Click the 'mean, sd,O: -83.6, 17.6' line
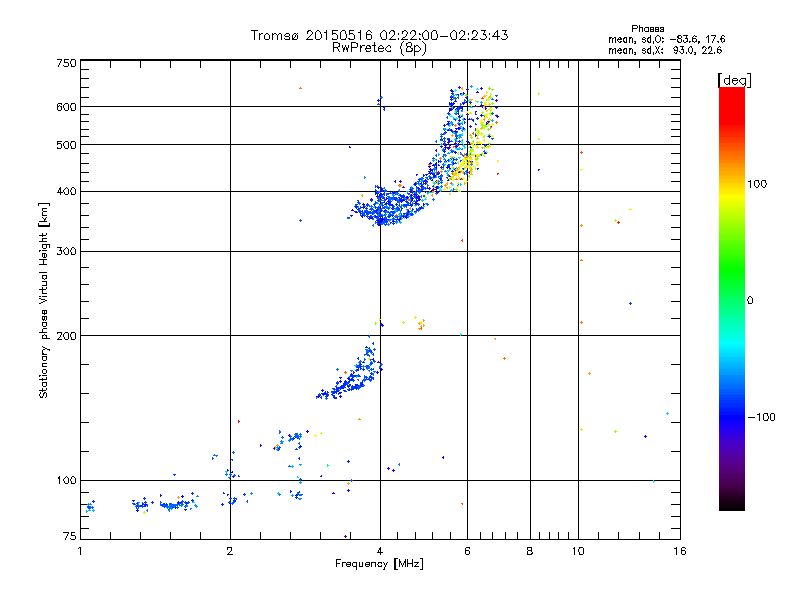 (667, 39)
